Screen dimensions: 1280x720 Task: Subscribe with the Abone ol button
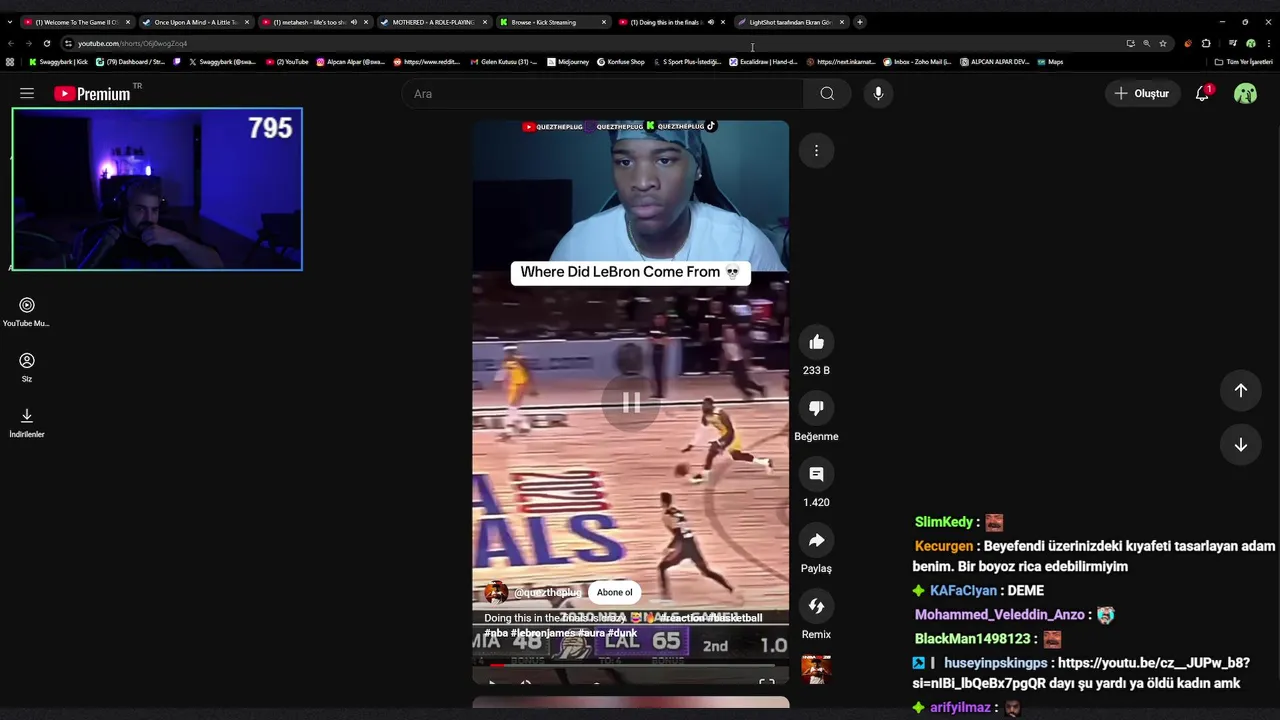click(614, 592)
